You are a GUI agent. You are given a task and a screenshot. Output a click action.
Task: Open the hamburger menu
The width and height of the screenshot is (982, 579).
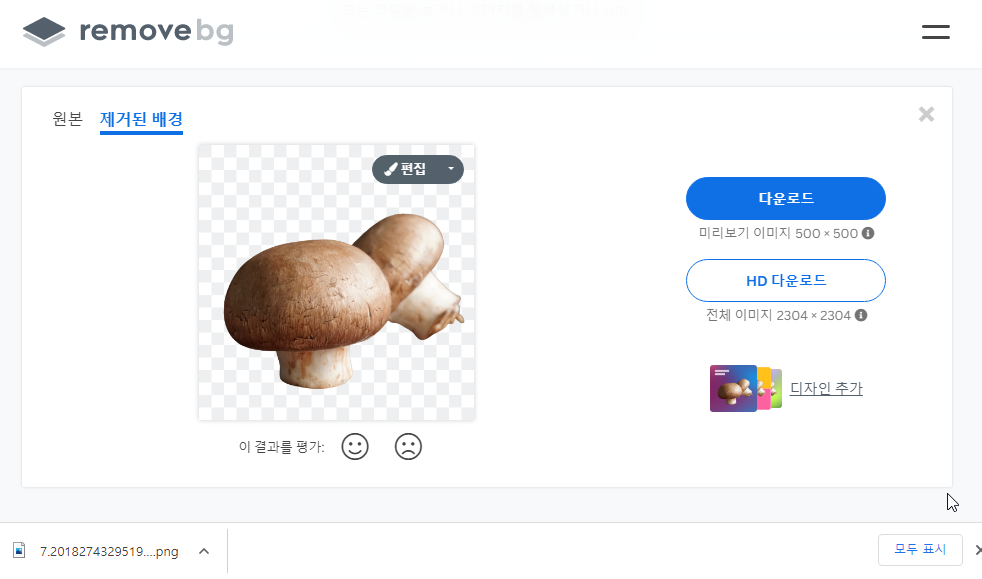pyautogui.click(x=936, y=32)
